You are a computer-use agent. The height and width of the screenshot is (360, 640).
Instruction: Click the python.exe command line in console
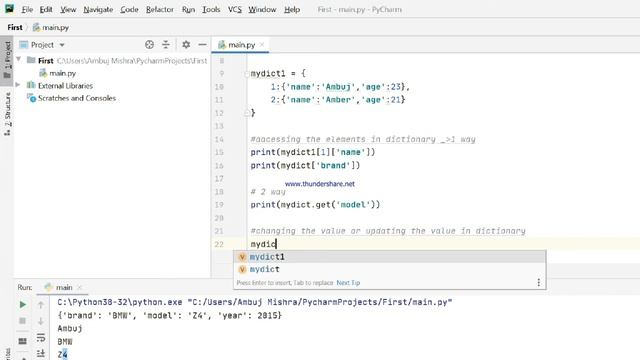click(x=255, y=302)
